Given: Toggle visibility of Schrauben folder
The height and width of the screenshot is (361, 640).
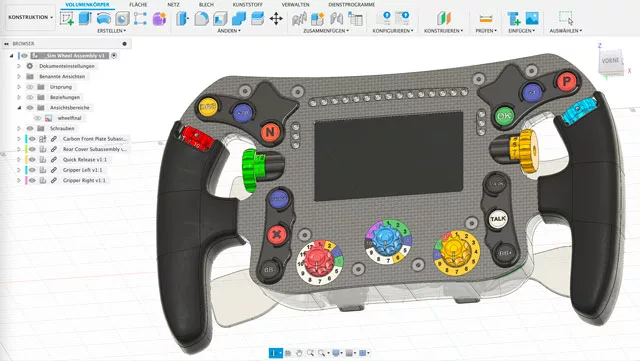Looking at the screenshot, I should pyautogui.click(x=30, y=128).
